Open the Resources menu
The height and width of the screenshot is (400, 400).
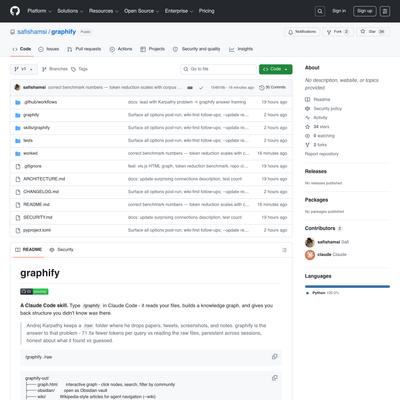(x=103, y=11)
